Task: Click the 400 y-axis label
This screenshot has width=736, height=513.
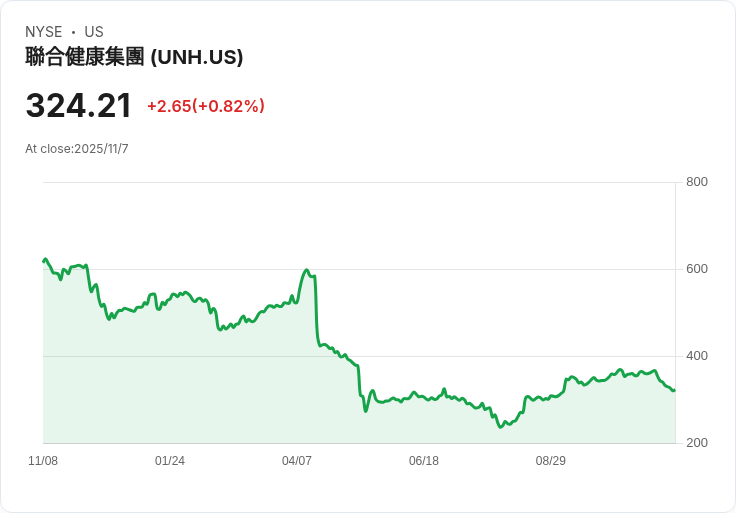Action: coord(697,356)
